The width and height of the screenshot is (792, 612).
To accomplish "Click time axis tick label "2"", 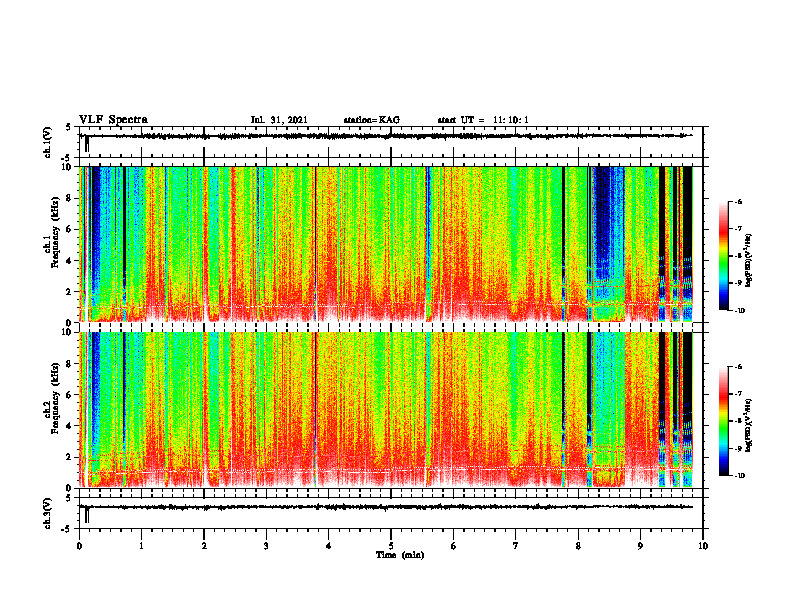I will point(204,546).
